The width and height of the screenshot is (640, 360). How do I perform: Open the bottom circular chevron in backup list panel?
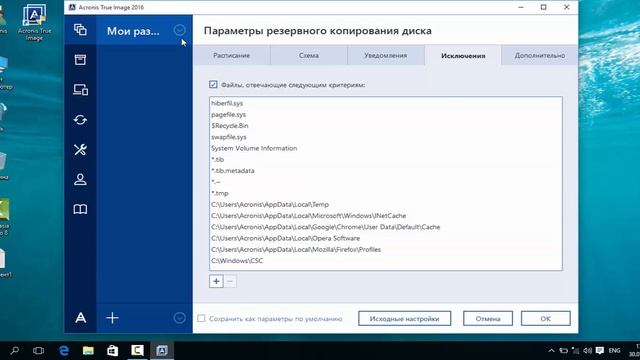pyautogui.click(x=179, y=318)
